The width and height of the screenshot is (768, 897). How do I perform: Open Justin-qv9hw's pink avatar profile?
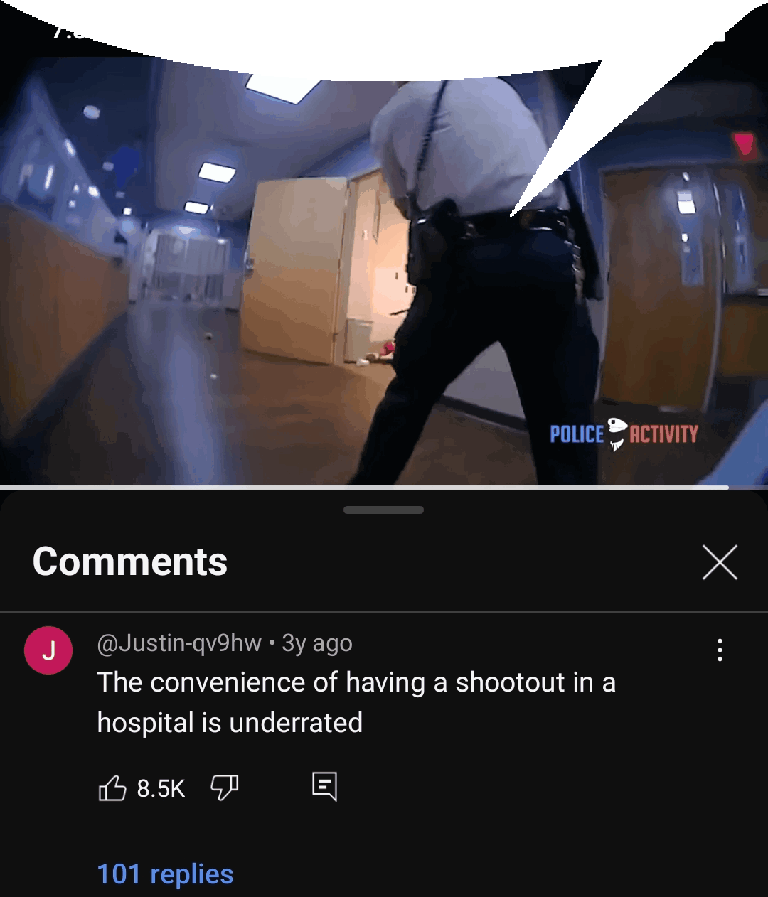point(48,650)
